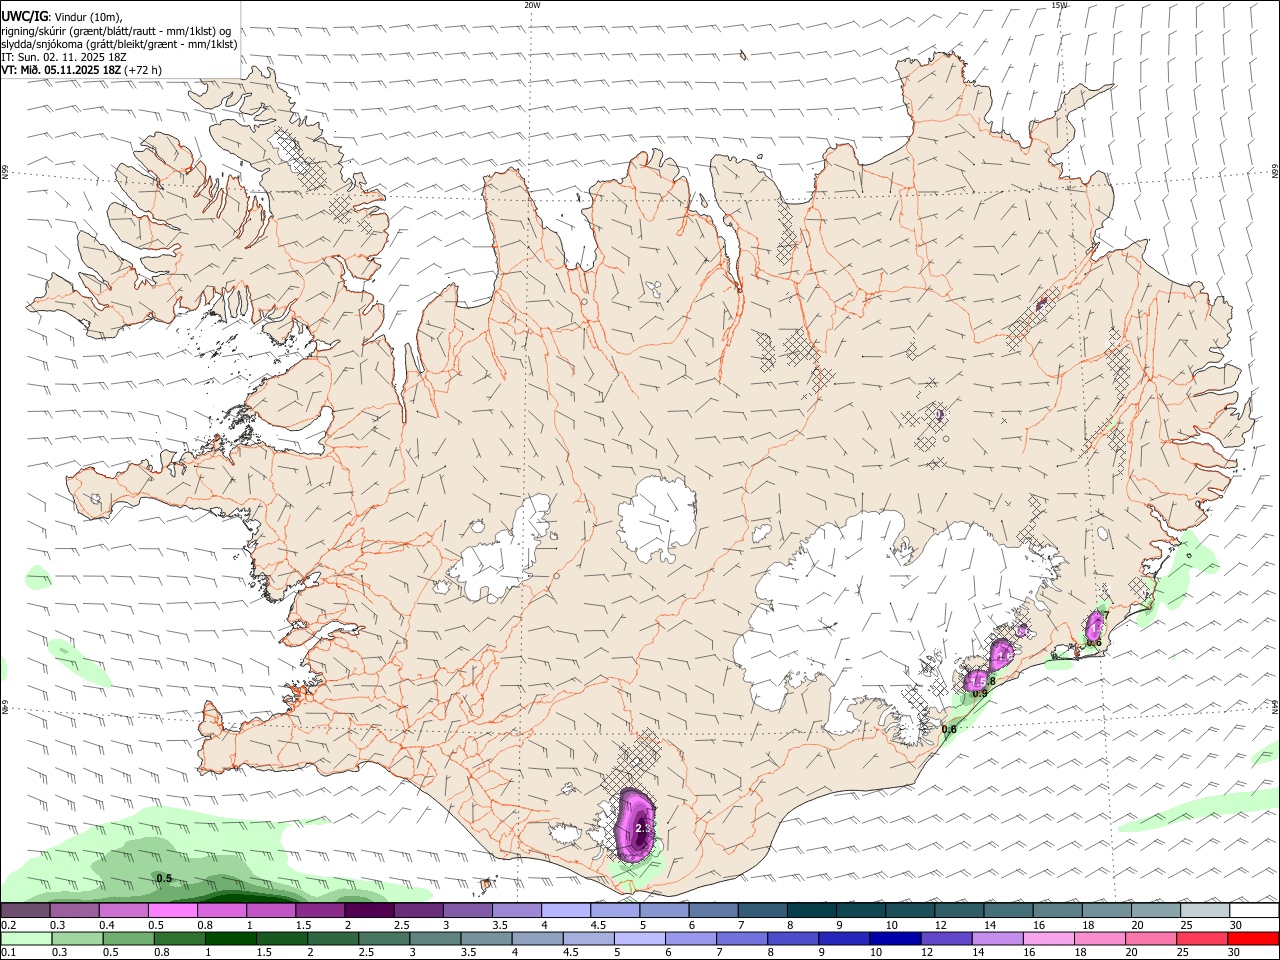The image size is (1280, 960).
Task: Click the '30' label of the lower legend
Action: click(x=1236, y=951)
